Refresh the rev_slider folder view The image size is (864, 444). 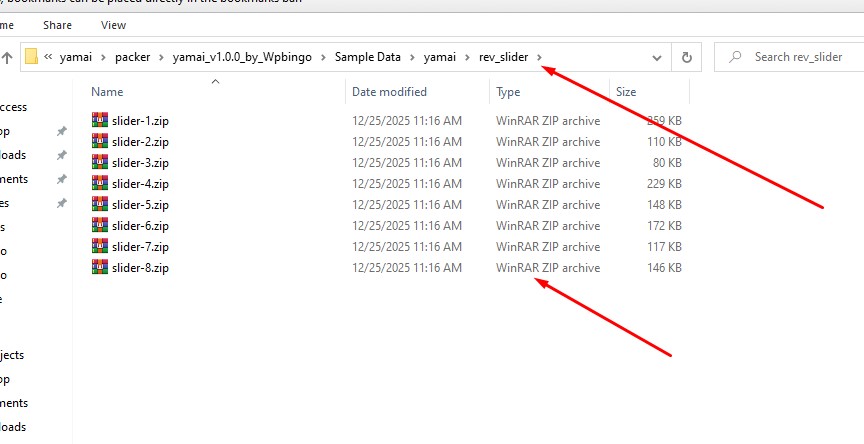[x=687, y=57]
